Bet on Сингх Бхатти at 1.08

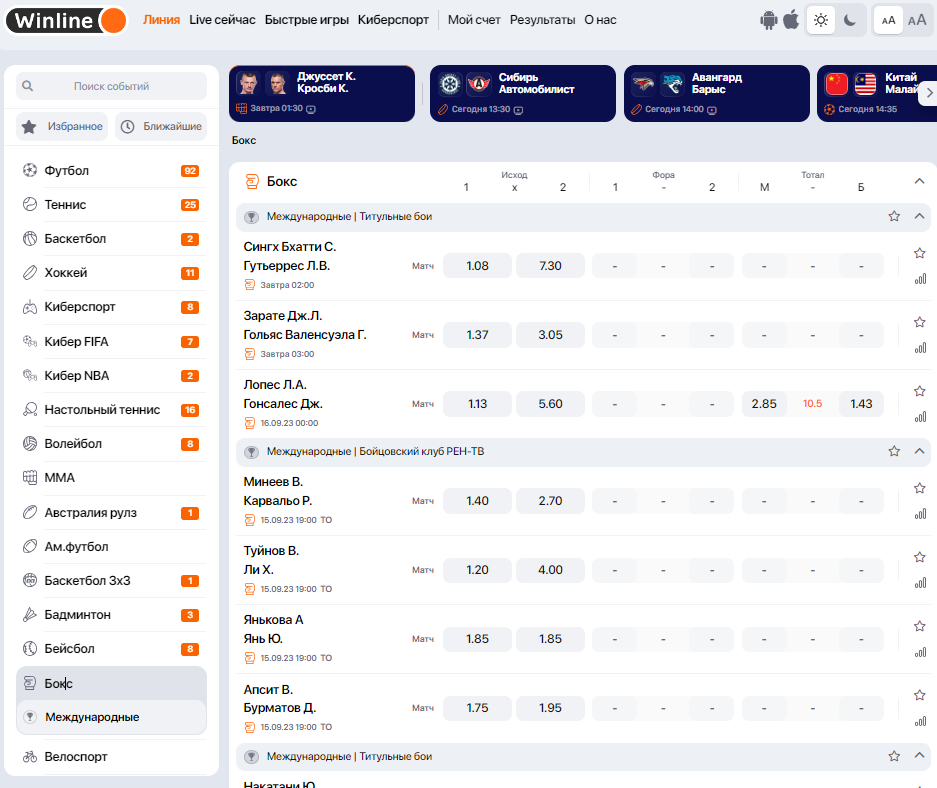(x=477, y=266)
